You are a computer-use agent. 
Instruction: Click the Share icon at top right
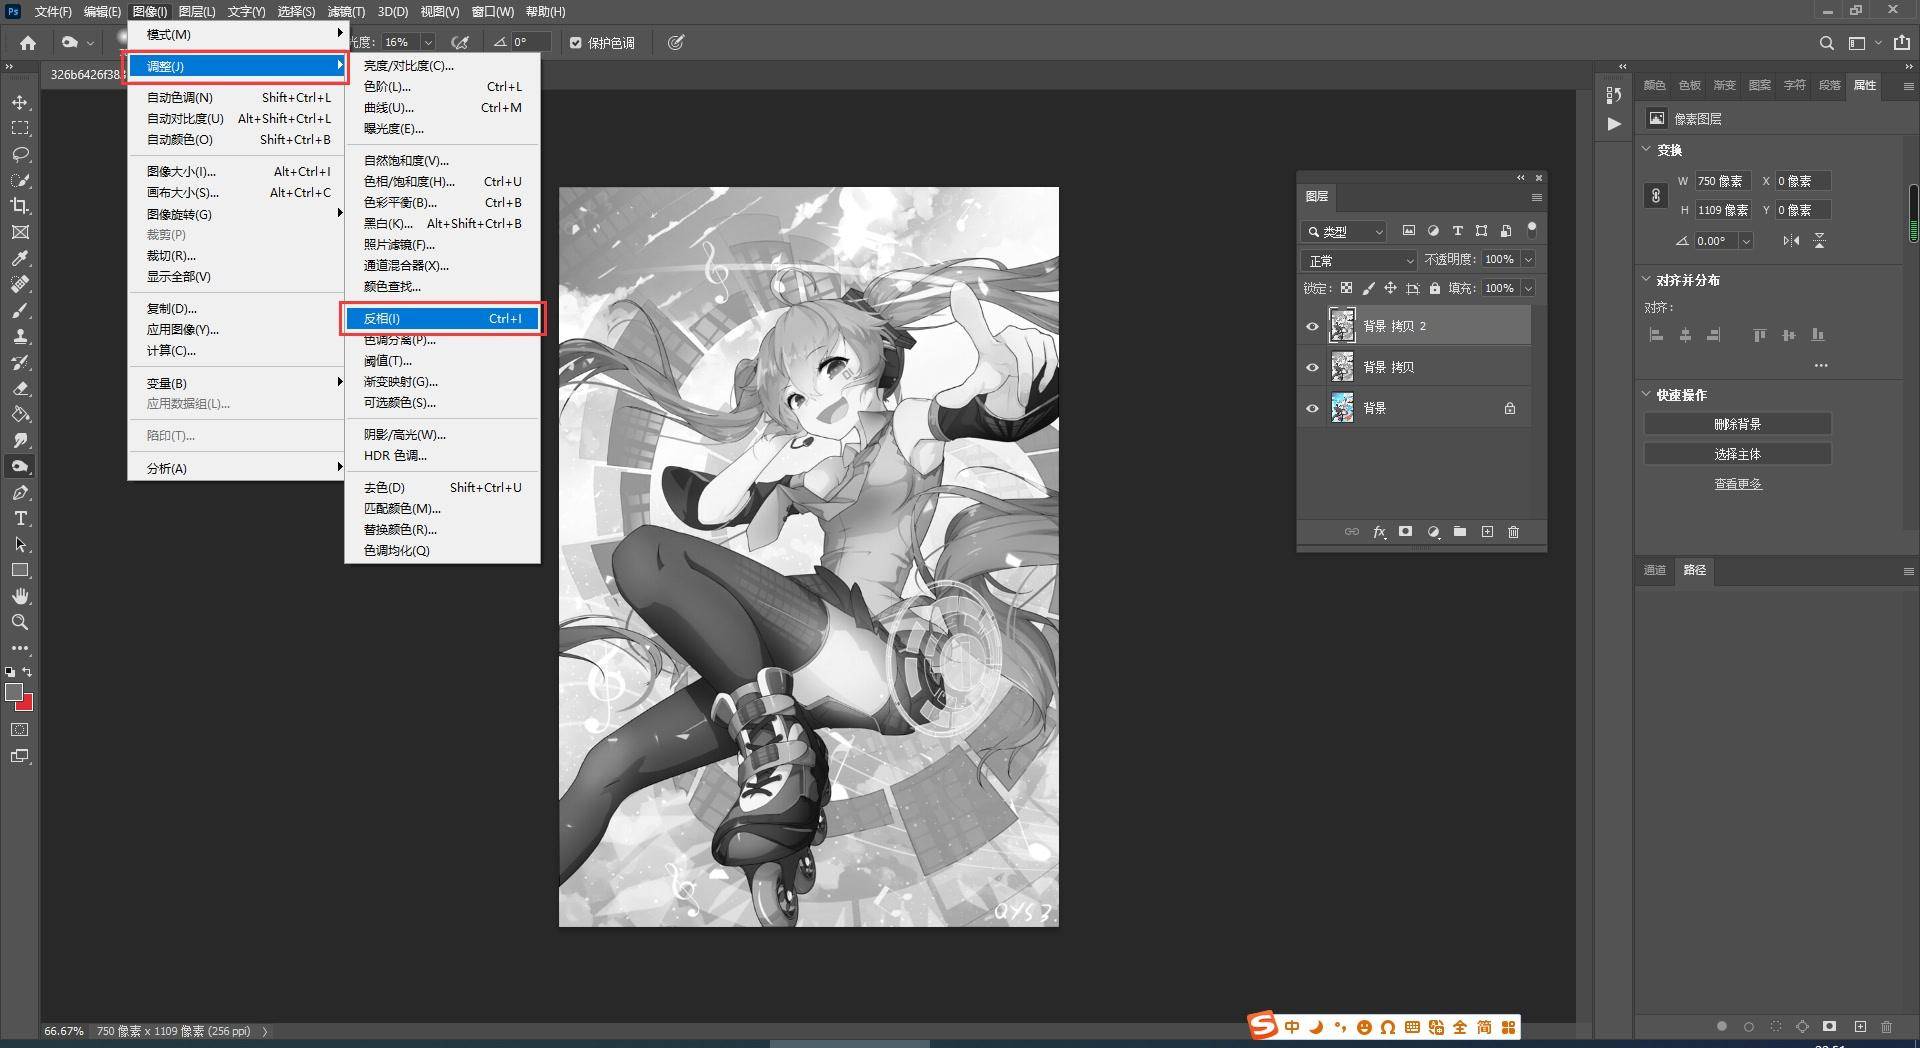pos(1901,43)
